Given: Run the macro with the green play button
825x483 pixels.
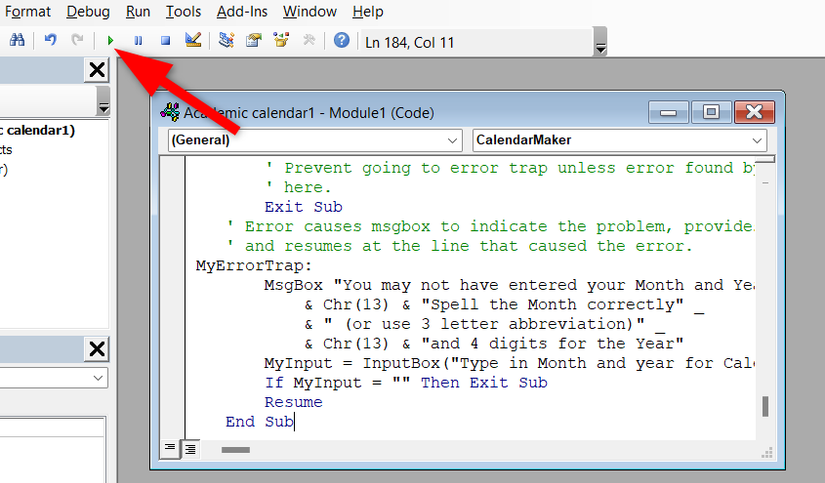Looking at the screenshot, I should 110,40.
